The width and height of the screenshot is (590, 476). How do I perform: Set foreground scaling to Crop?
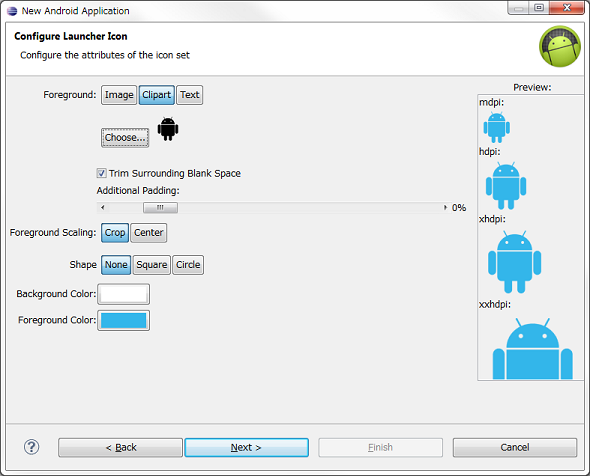pyautogui.click(x=115, y=233)
